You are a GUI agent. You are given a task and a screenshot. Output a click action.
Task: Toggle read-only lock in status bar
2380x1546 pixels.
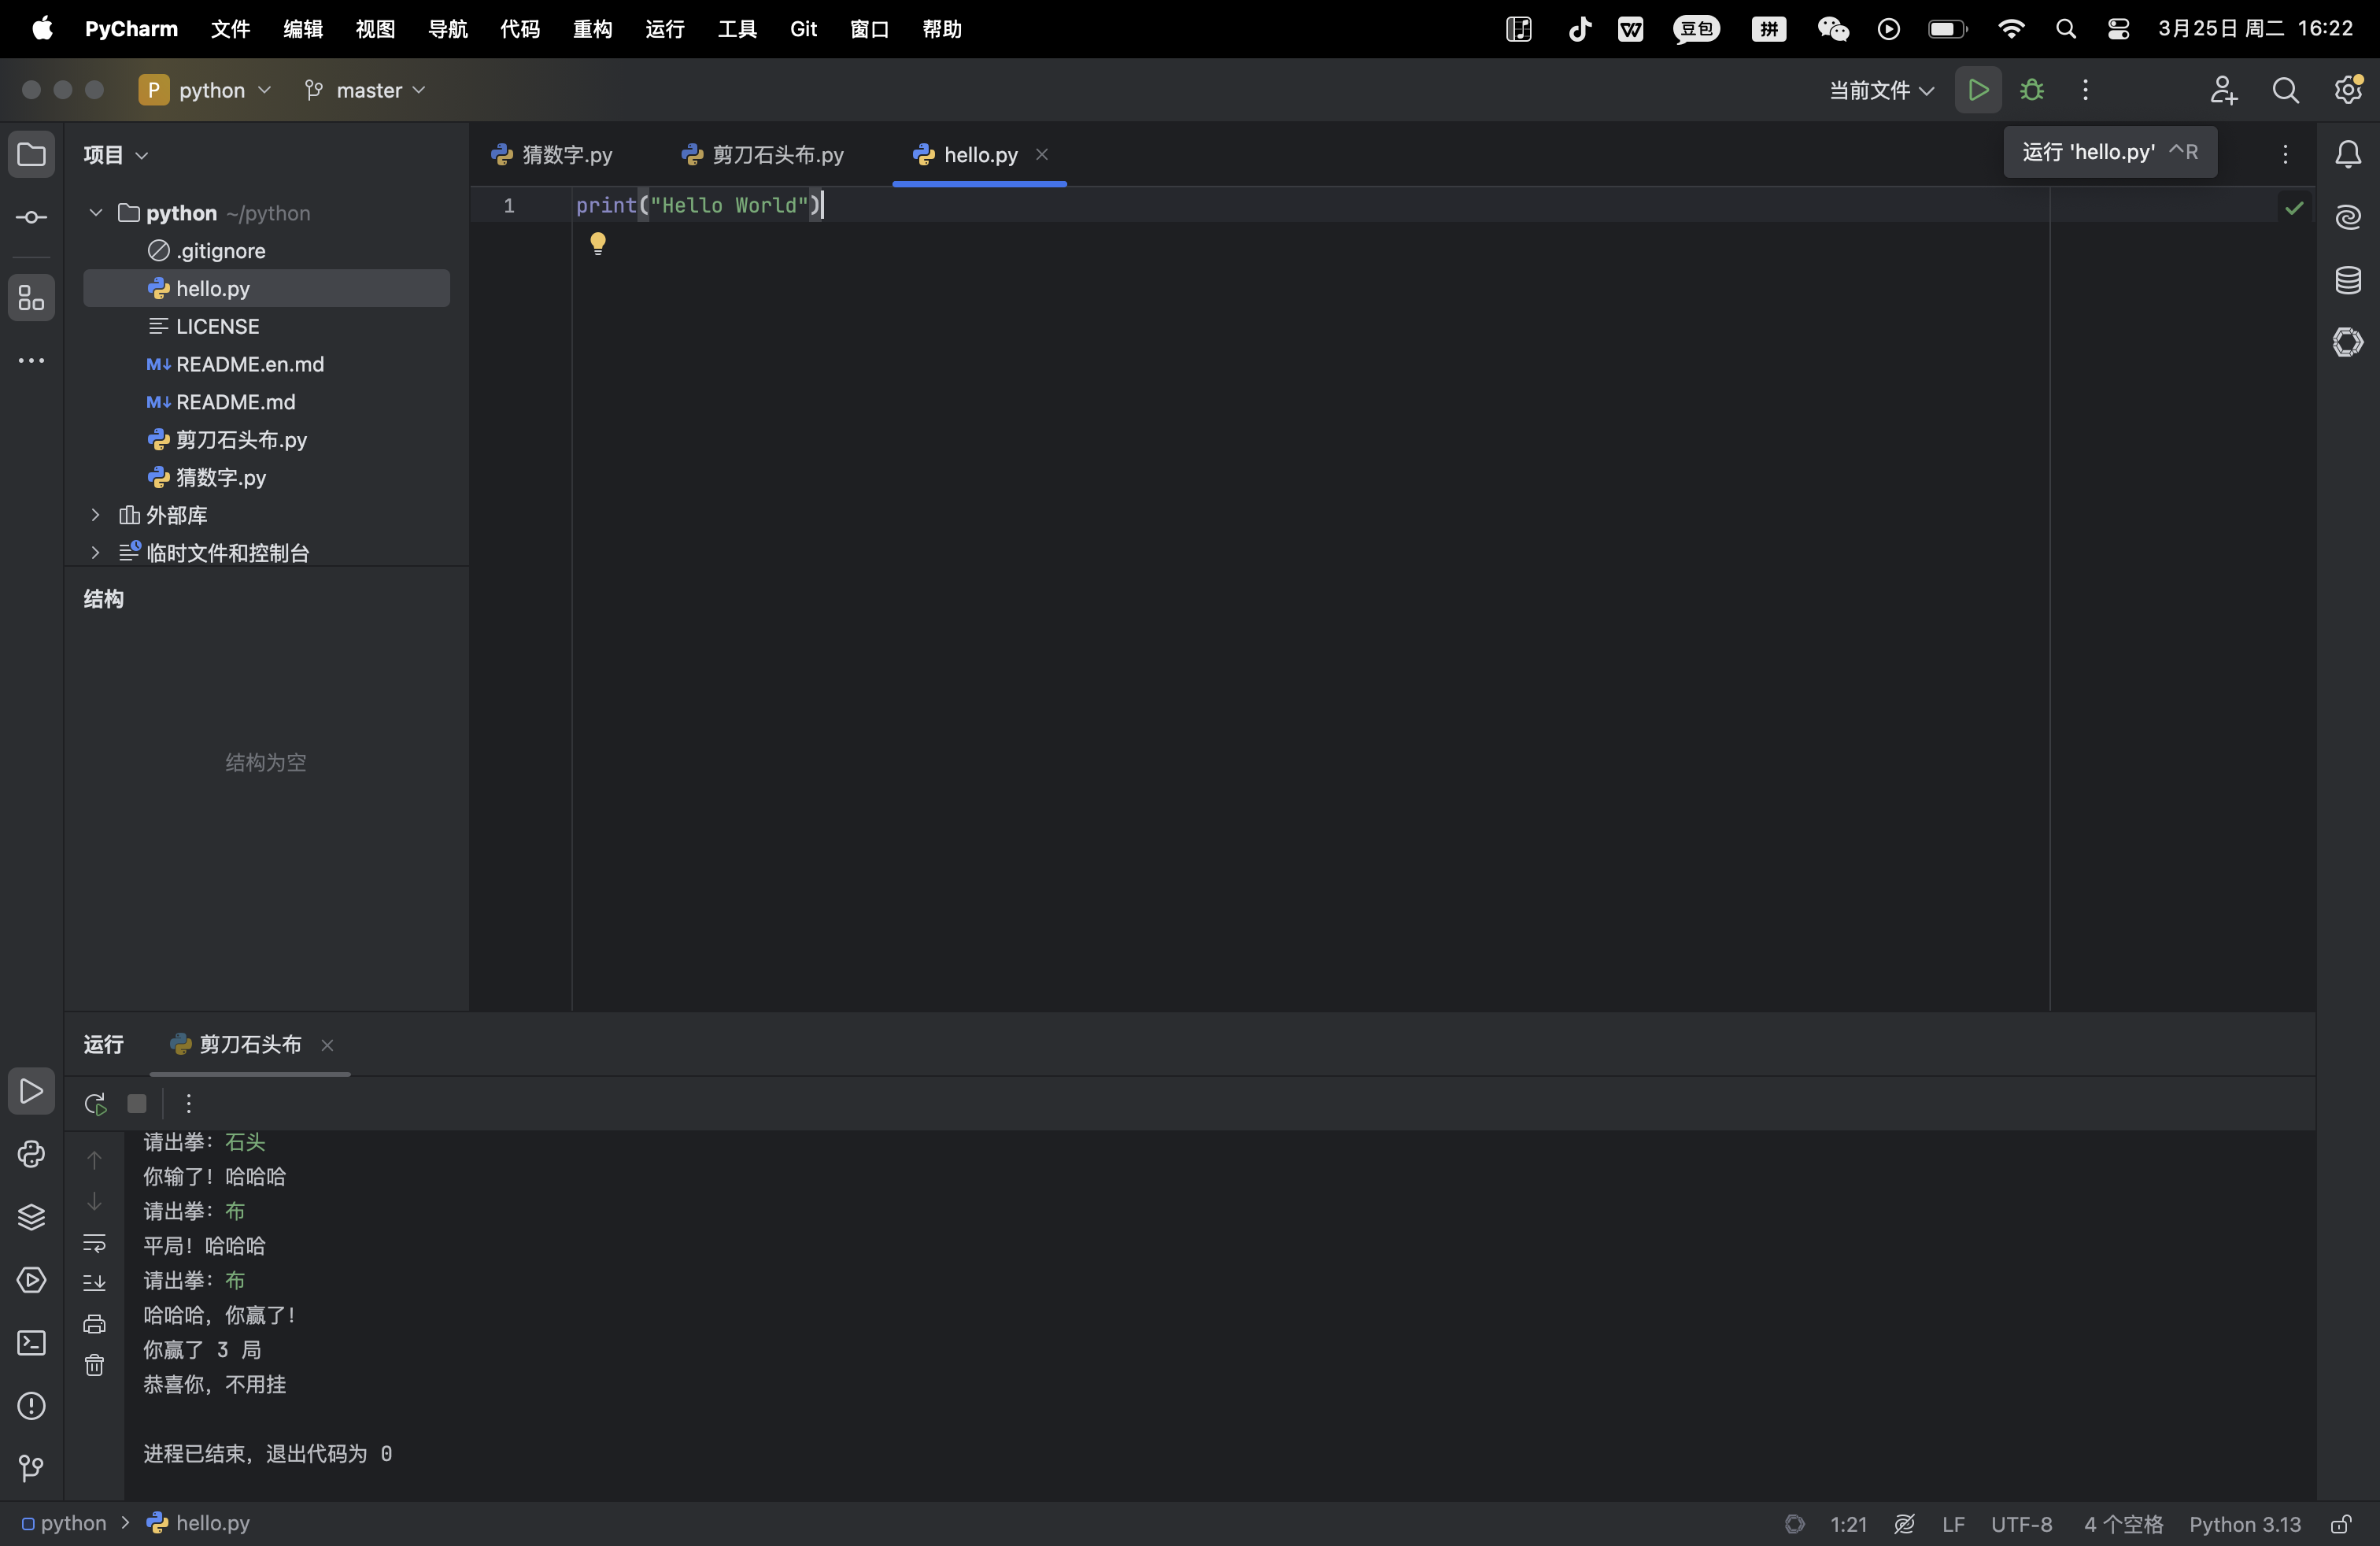pos(2340,1524)
